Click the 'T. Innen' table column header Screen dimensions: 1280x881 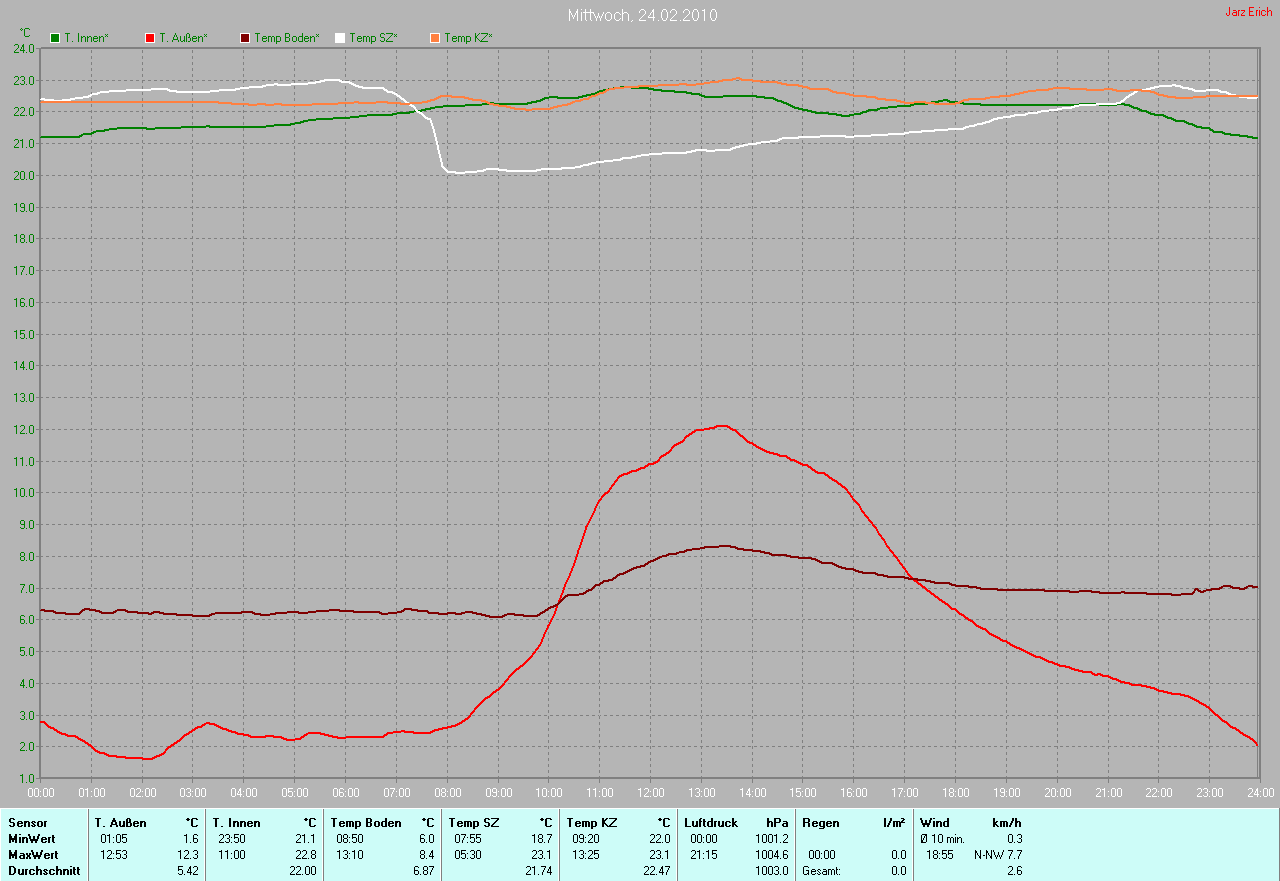[237, 823]
